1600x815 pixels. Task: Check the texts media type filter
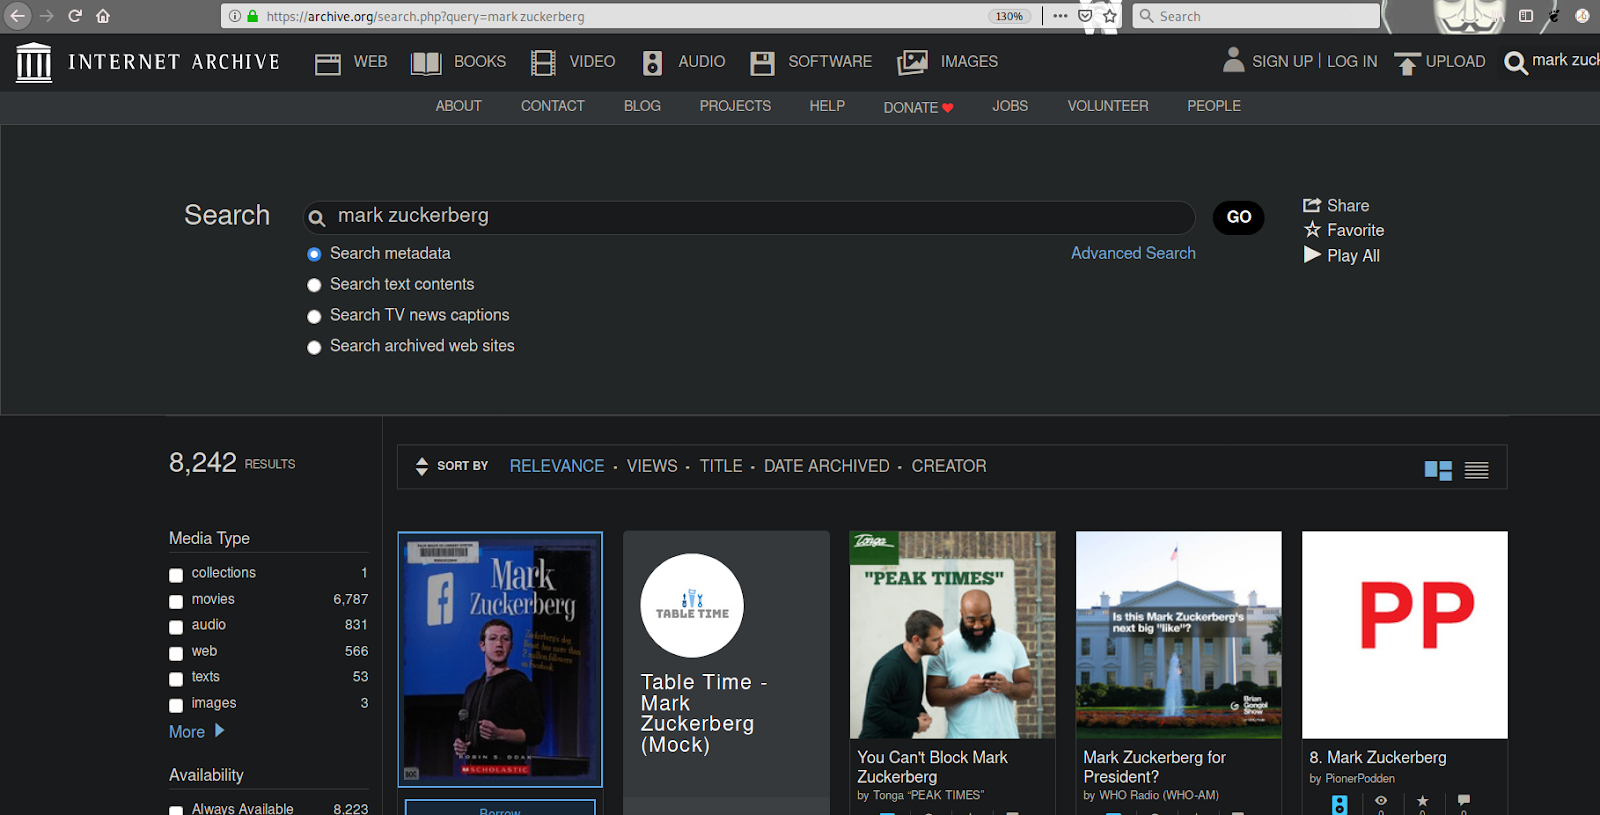[176, 679]
